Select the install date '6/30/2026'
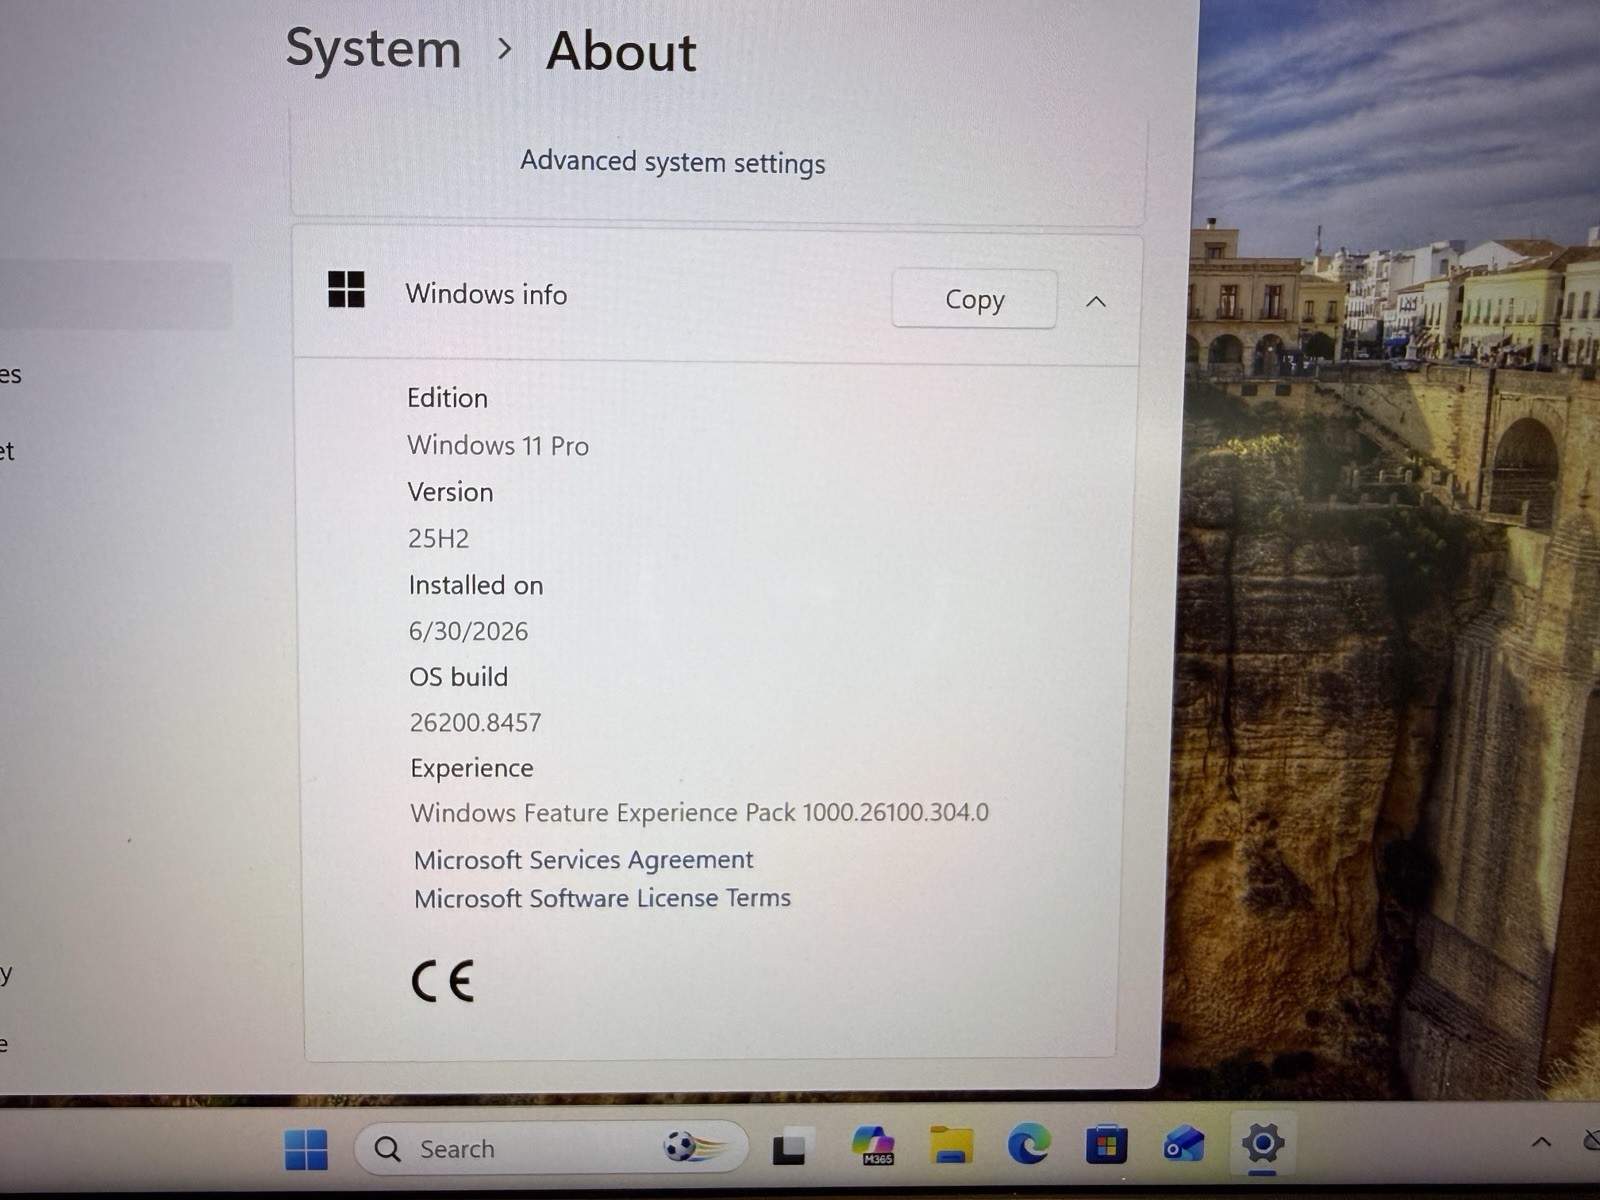The height and width of the screenshot is (1200, 1600). [x=468, y=631]
